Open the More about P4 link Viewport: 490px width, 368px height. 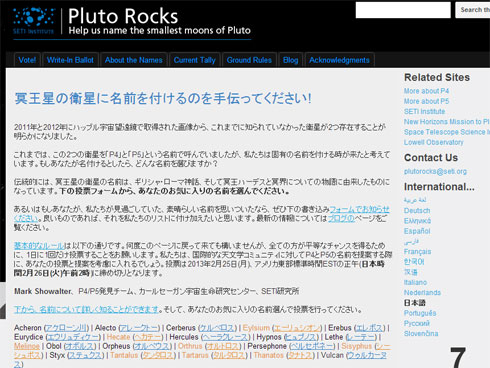pos(426,91)
